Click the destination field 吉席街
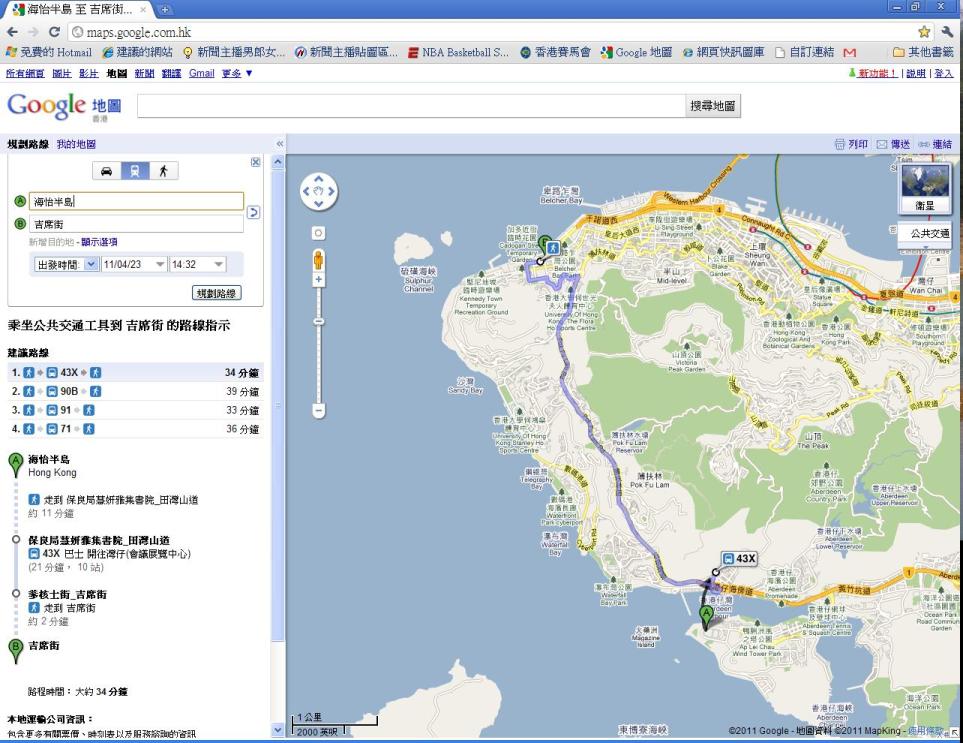Screen dimensions: 963x743 (x=136, y=224)
